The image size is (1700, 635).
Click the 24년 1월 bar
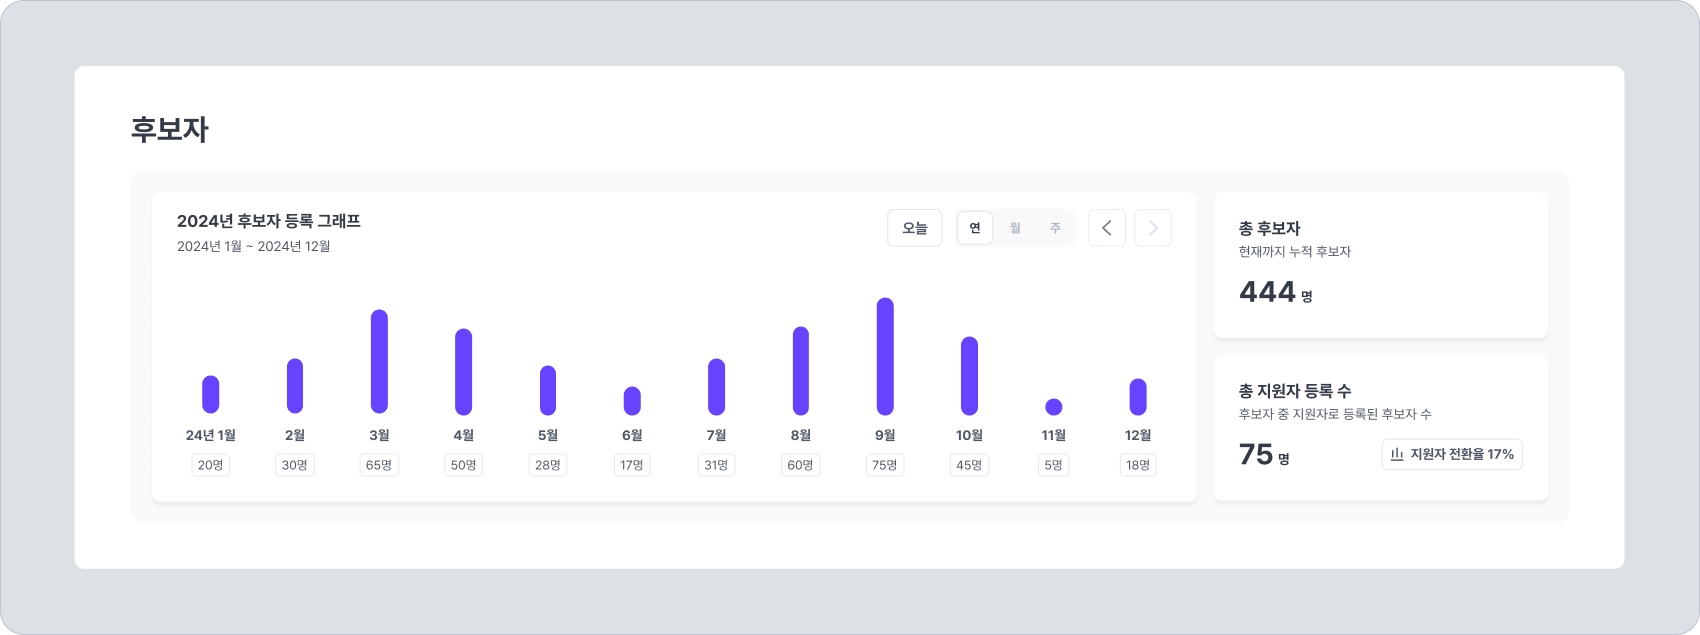click(210, 394)
